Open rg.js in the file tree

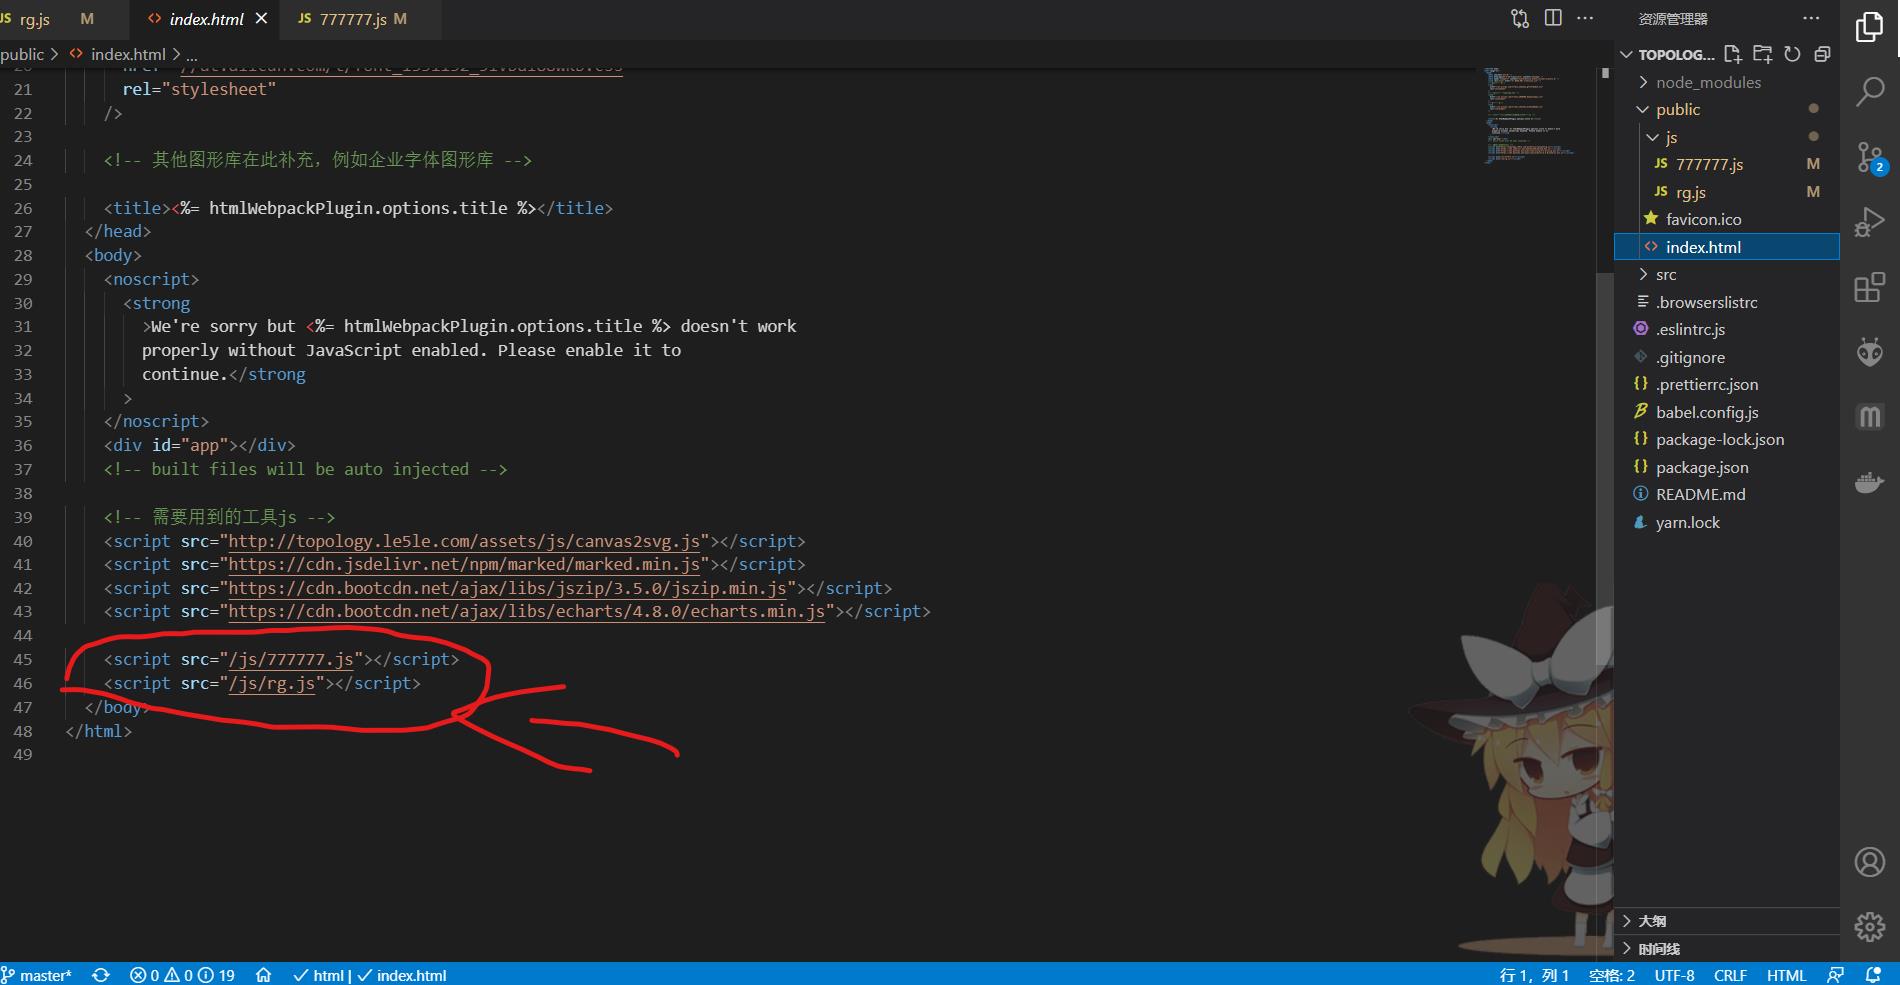coord(1691,192)
